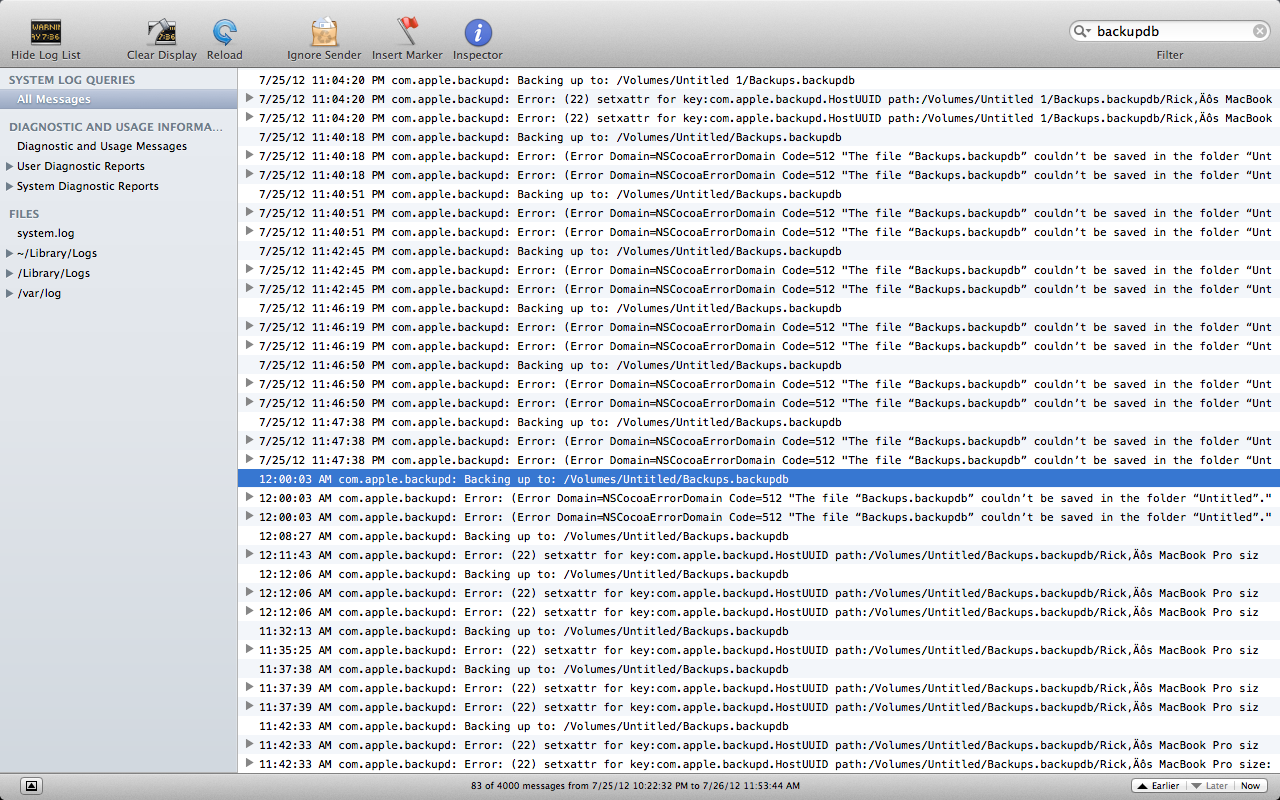The image size is (1280, 800).
Task: Expand 12:11:43 AM setxattr error row
Action: [x=249, y=554]
